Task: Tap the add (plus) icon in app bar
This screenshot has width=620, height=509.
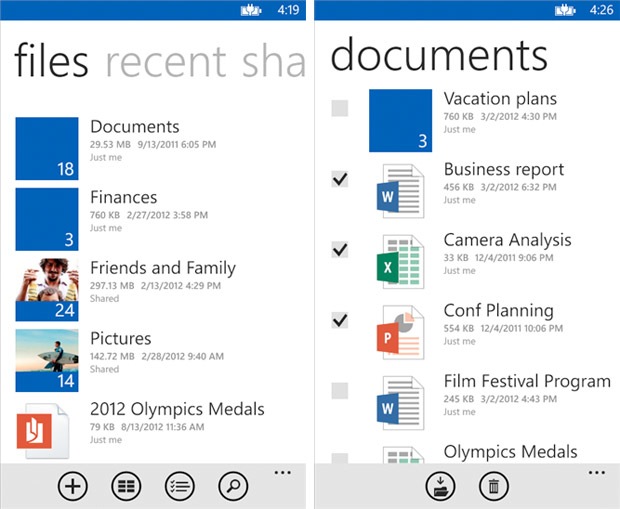Action: 71,487
